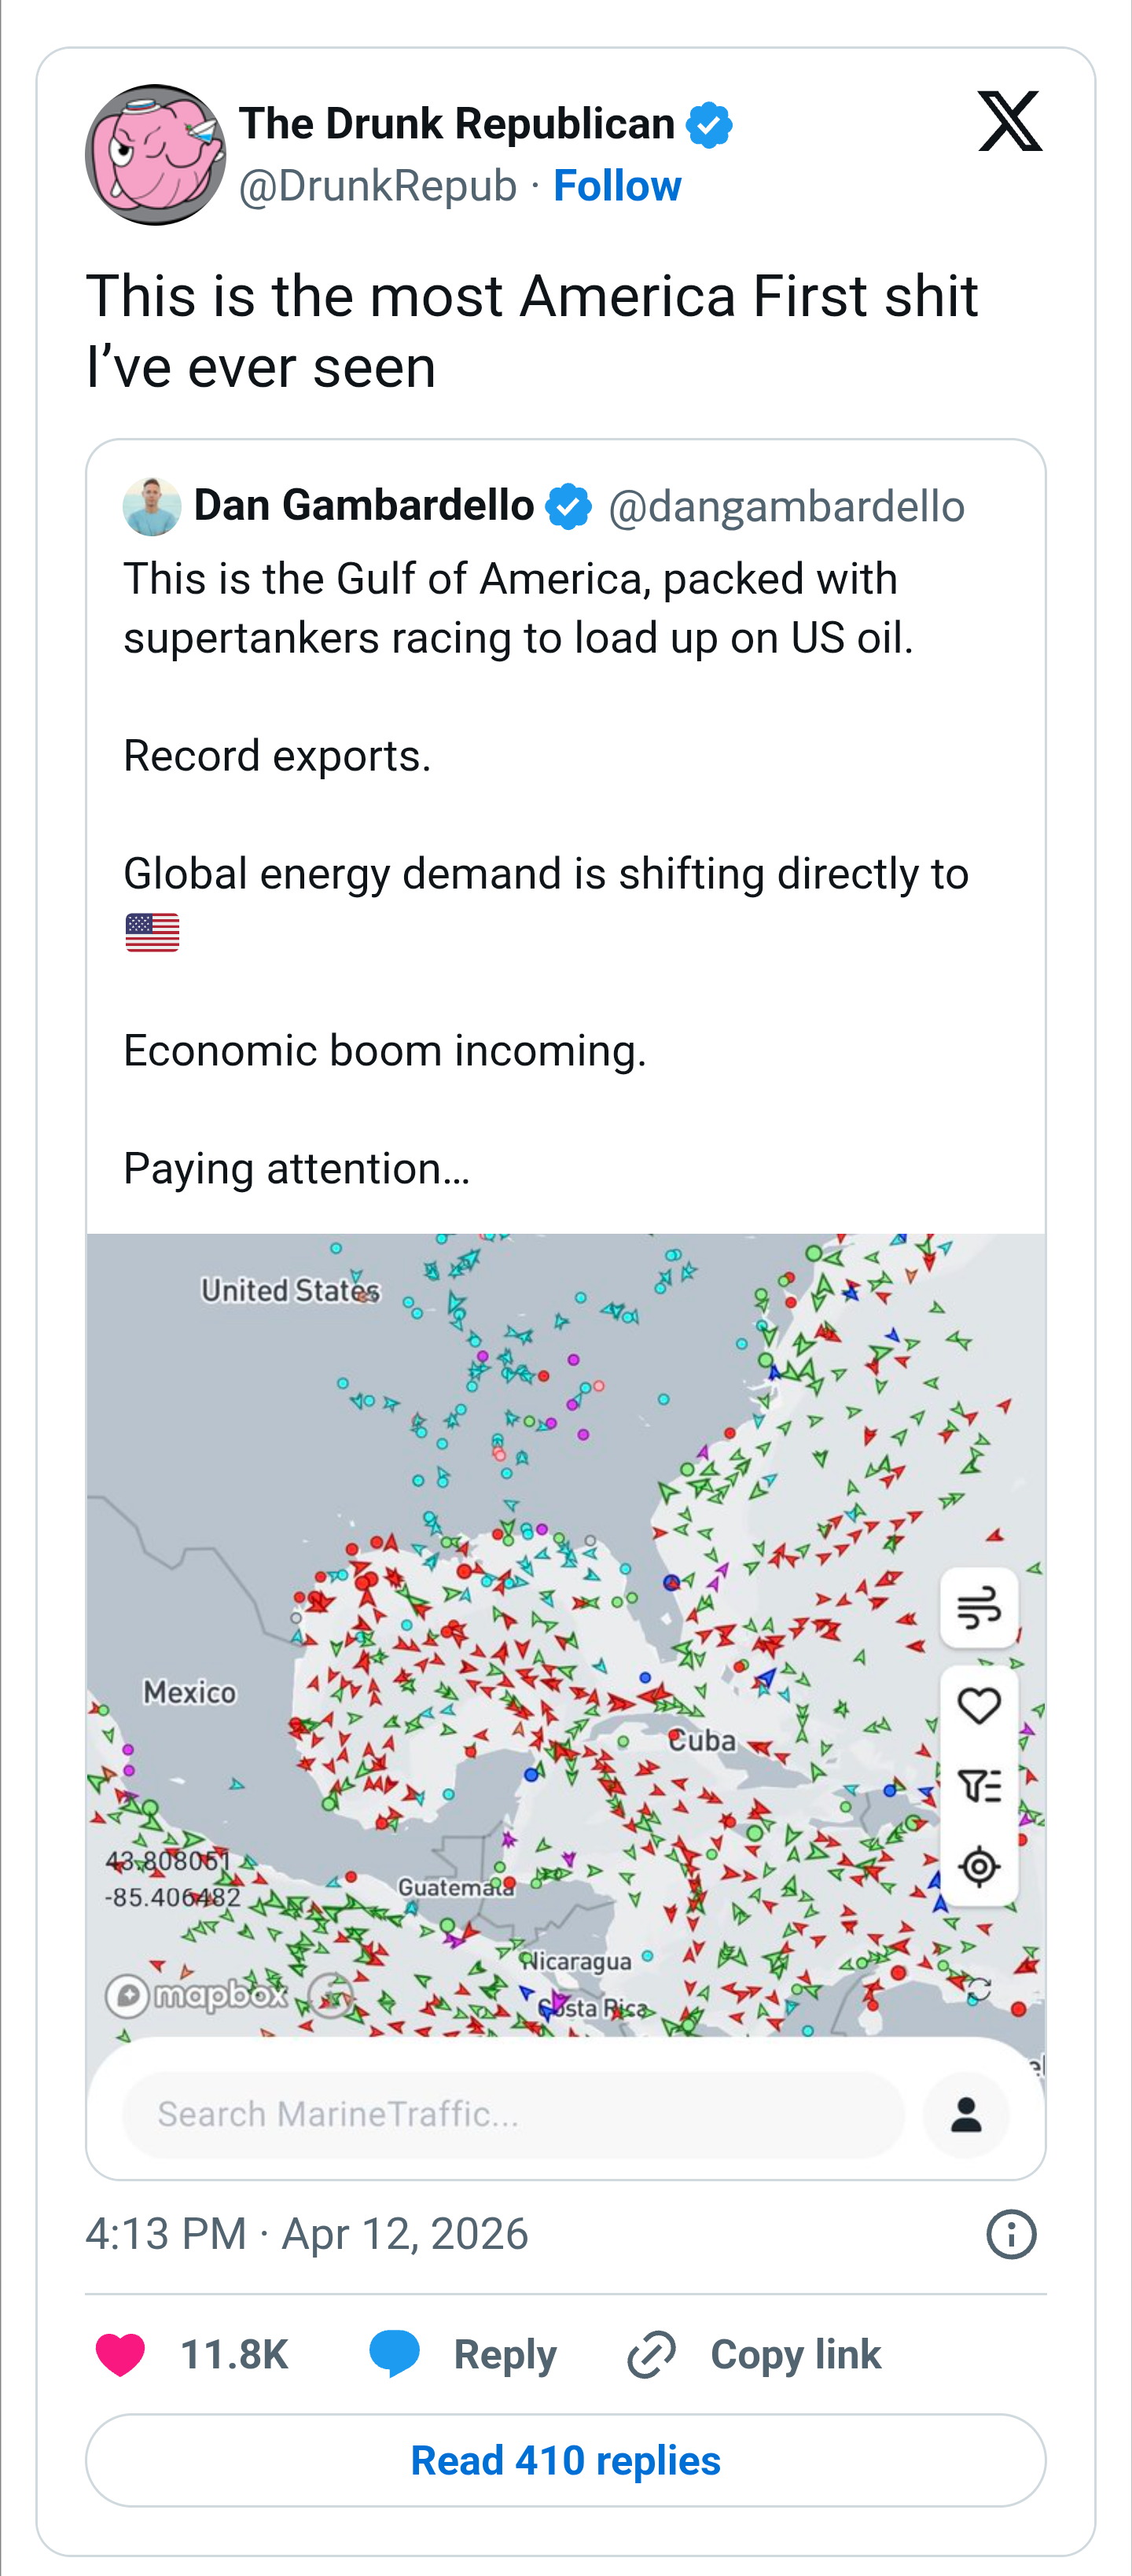Click the Nicaragua label on the map
Screen dimensions: 1132x2576
pos(577,1961)
